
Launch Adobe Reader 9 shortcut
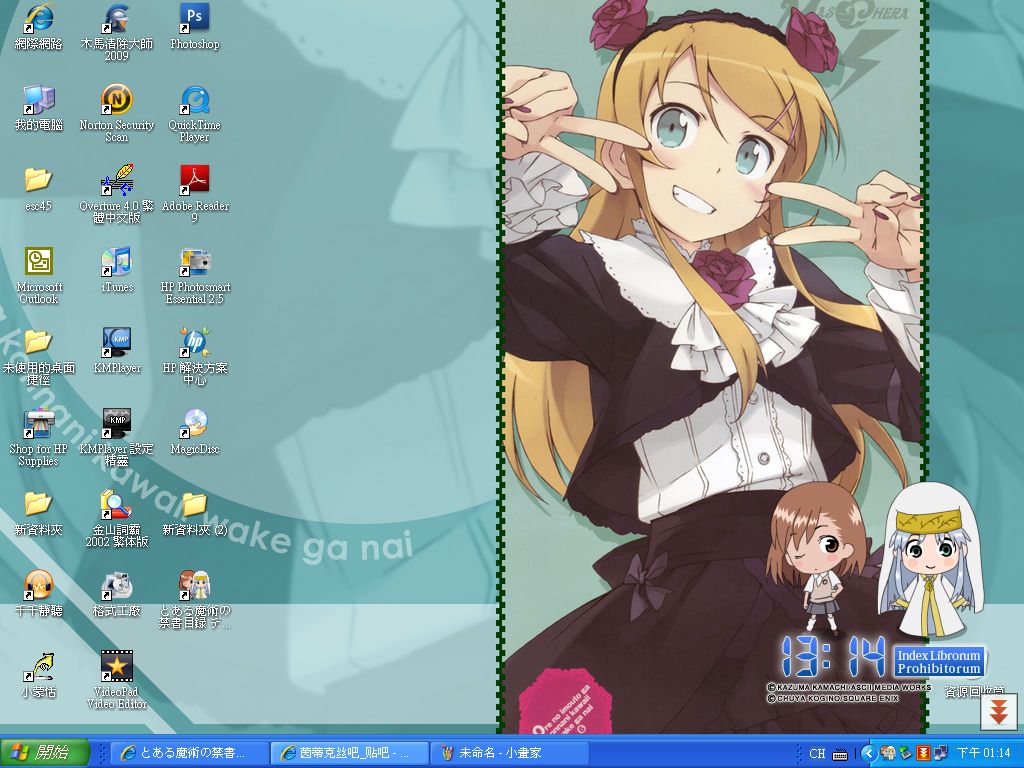pyautogui.click(x=195, y=195)
